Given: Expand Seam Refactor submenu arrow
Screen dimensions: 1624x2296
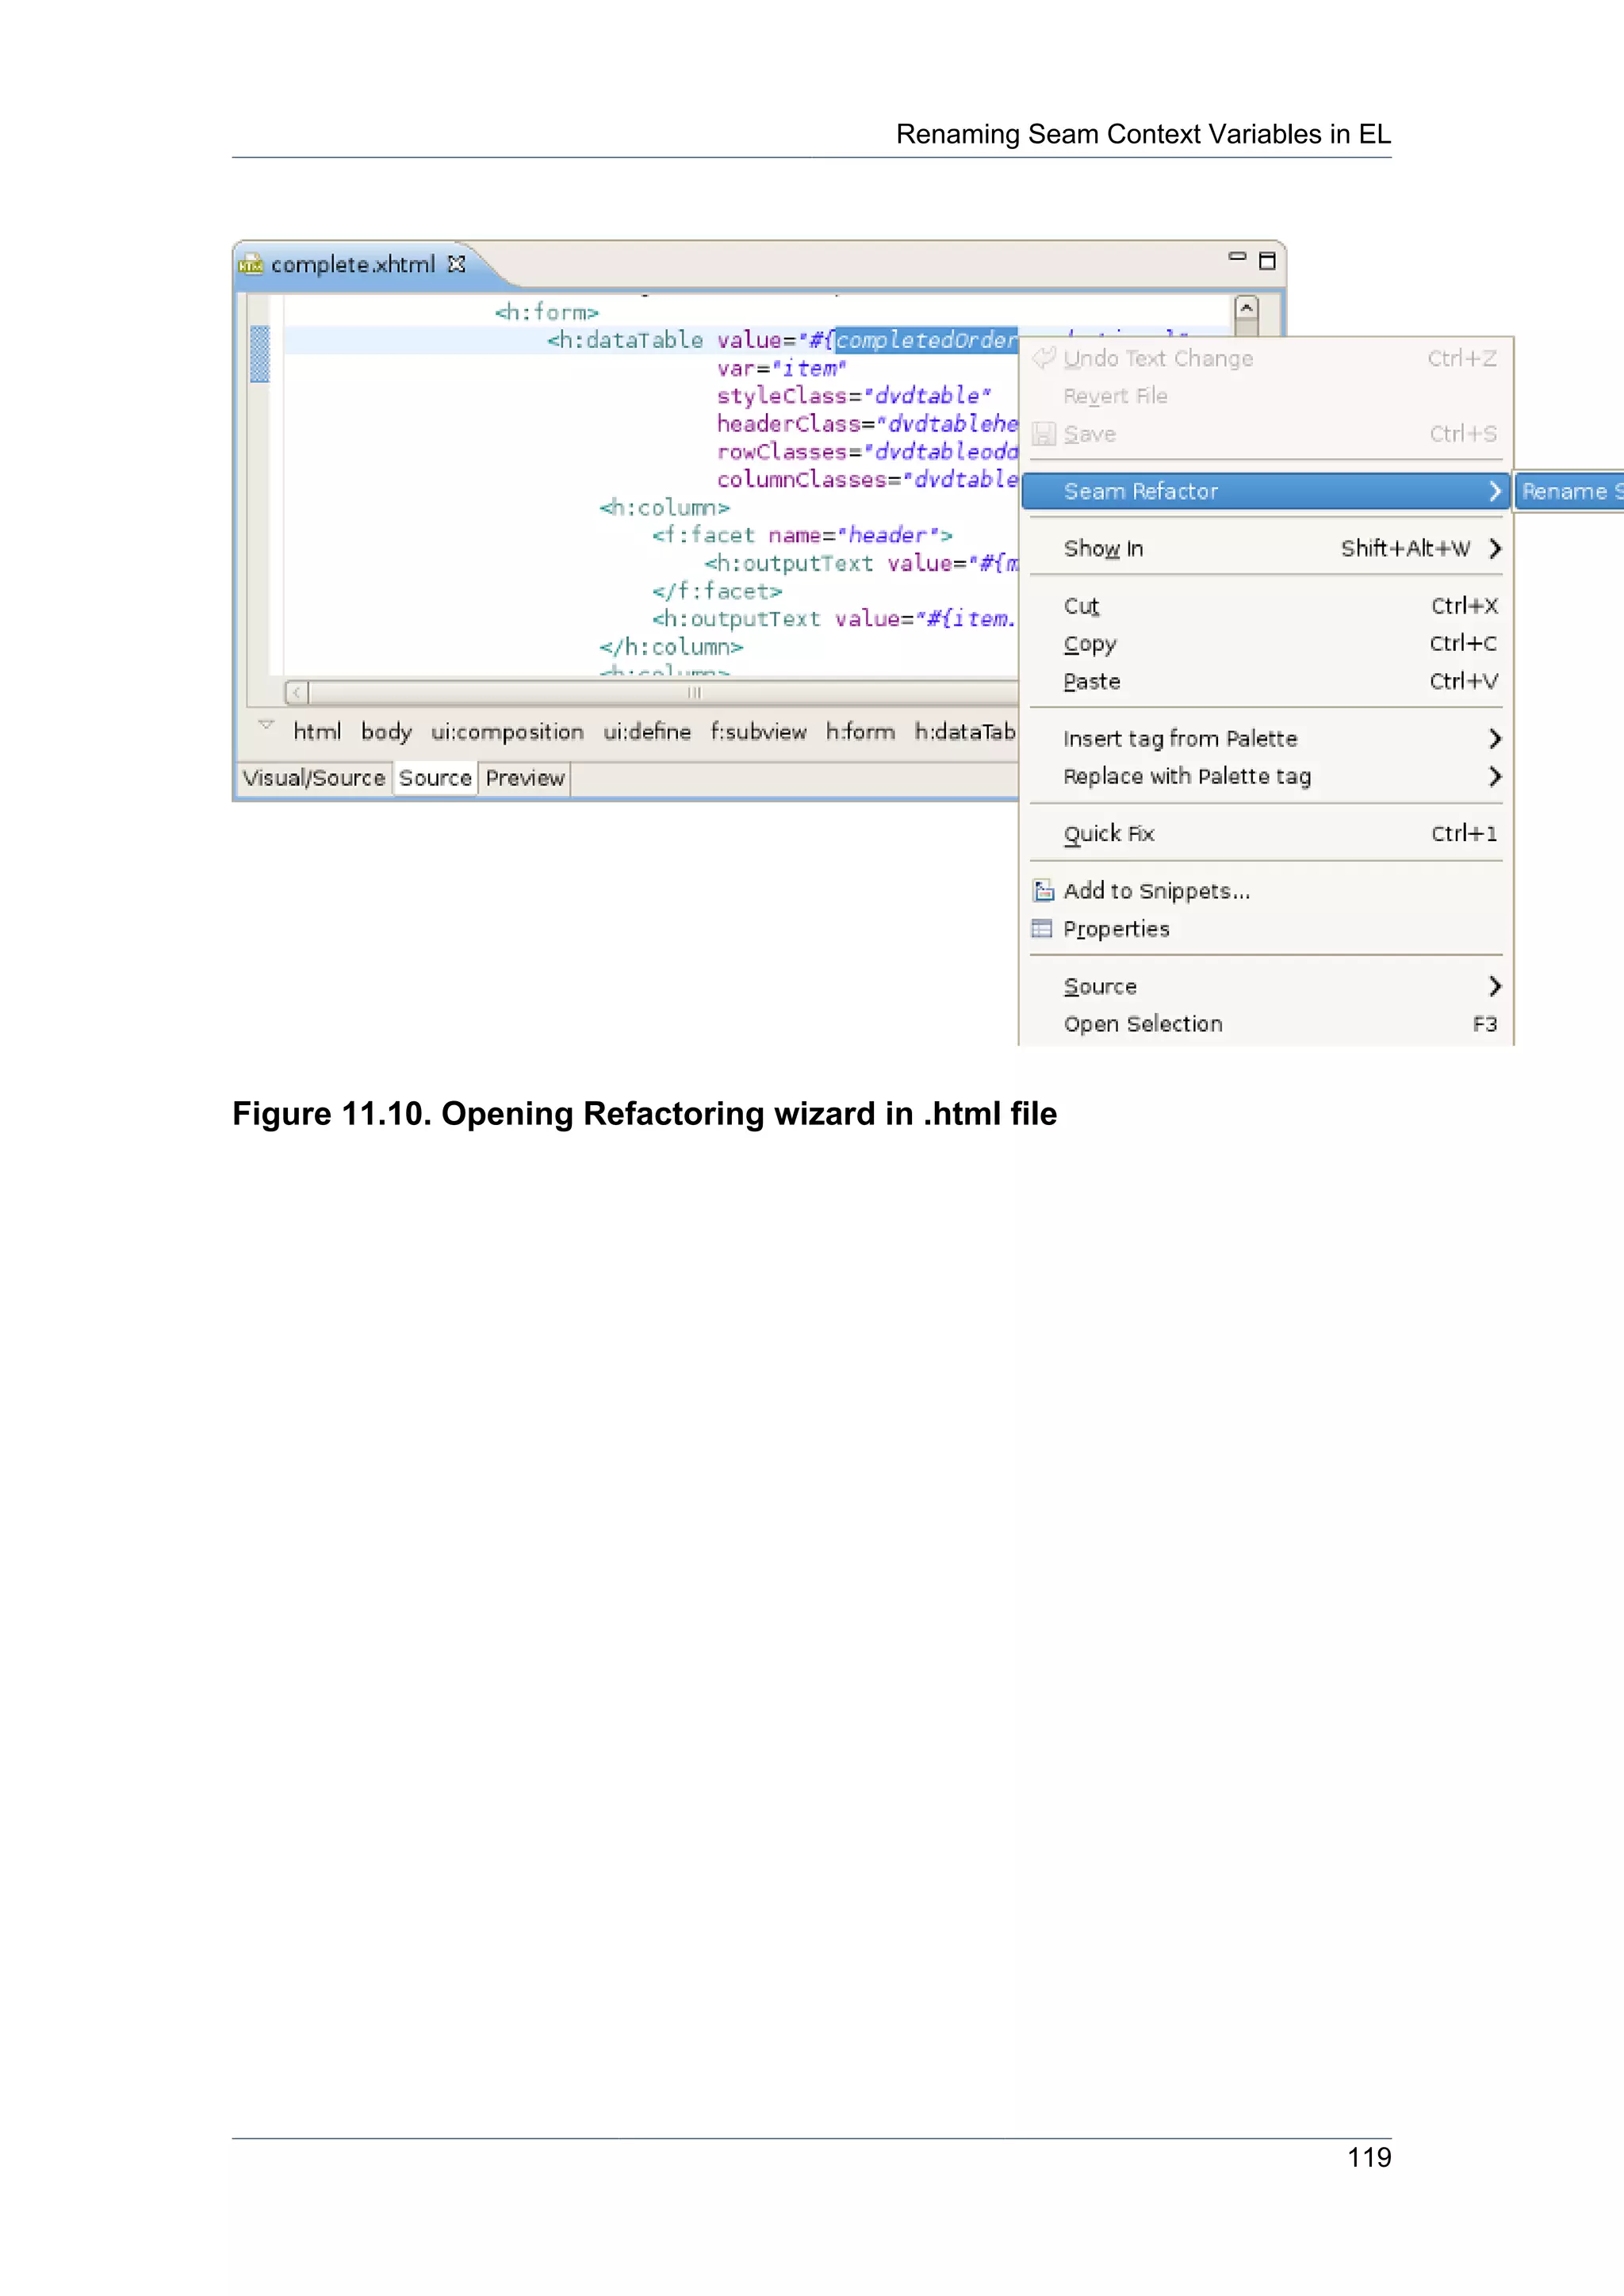Looking at the screenshot, I should [x=1494, y=491].
